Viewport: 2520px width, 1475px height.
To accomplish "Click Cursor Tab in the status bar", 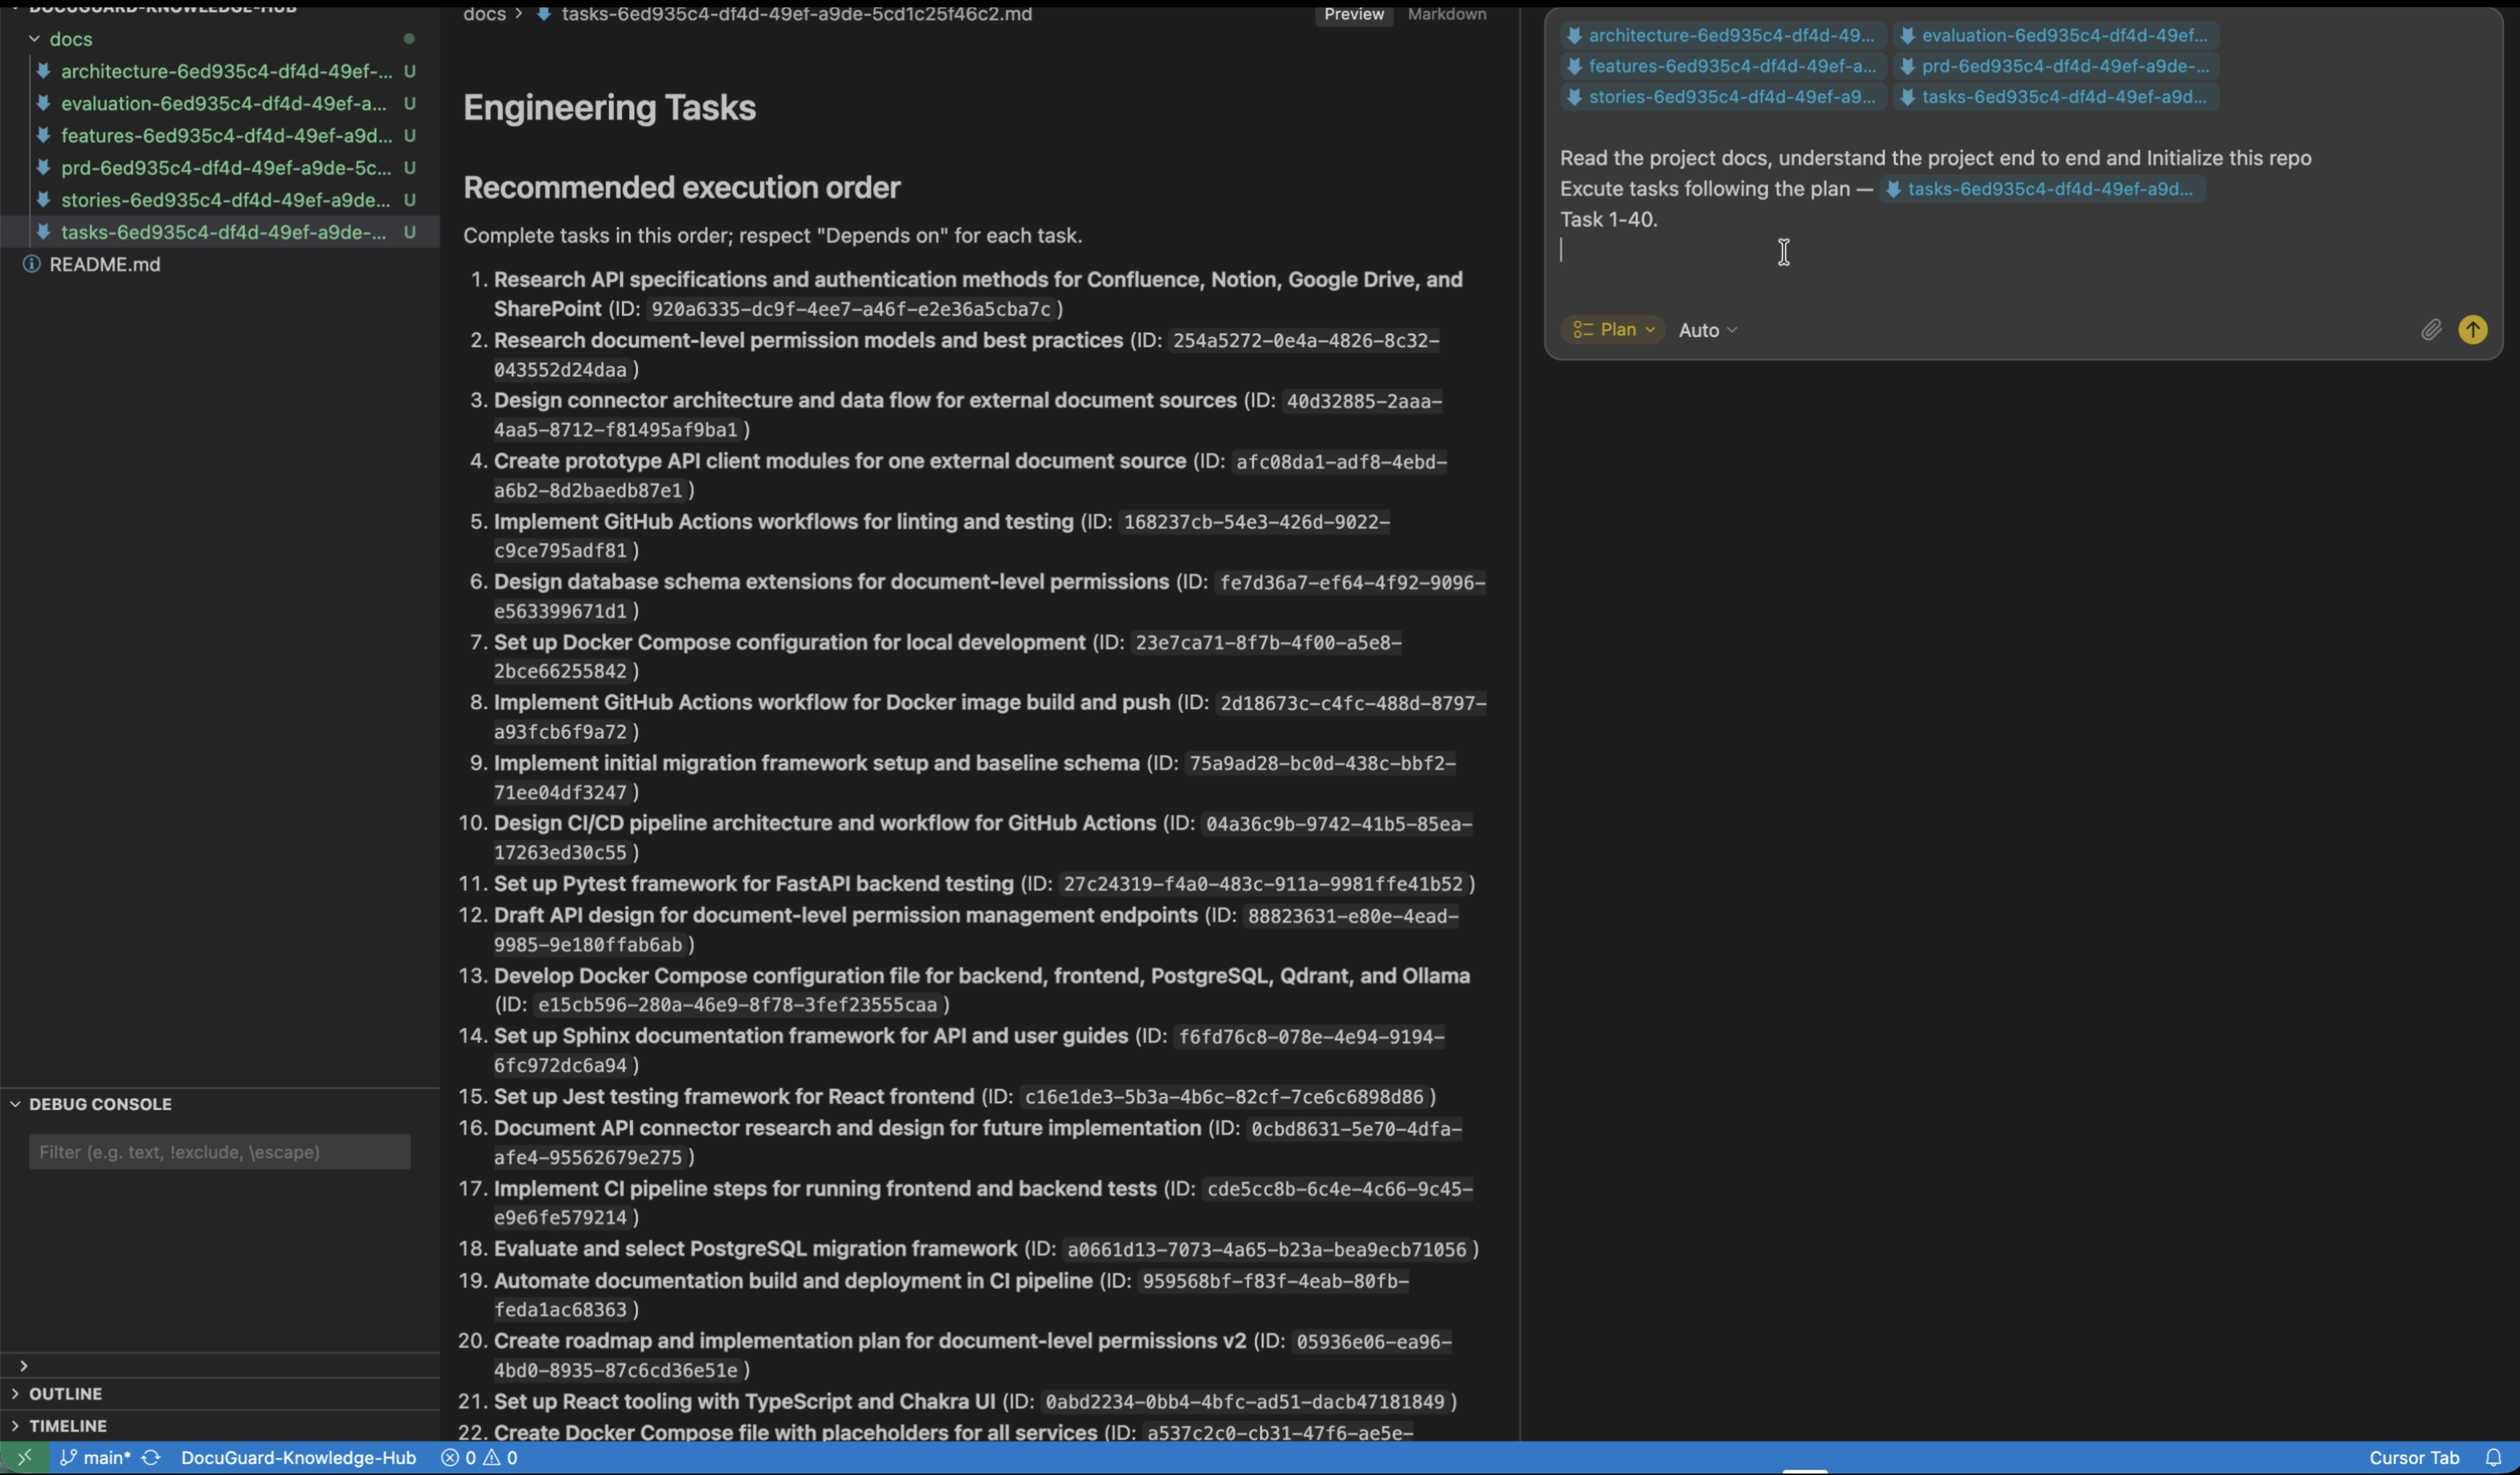I will point(2413,1457).
